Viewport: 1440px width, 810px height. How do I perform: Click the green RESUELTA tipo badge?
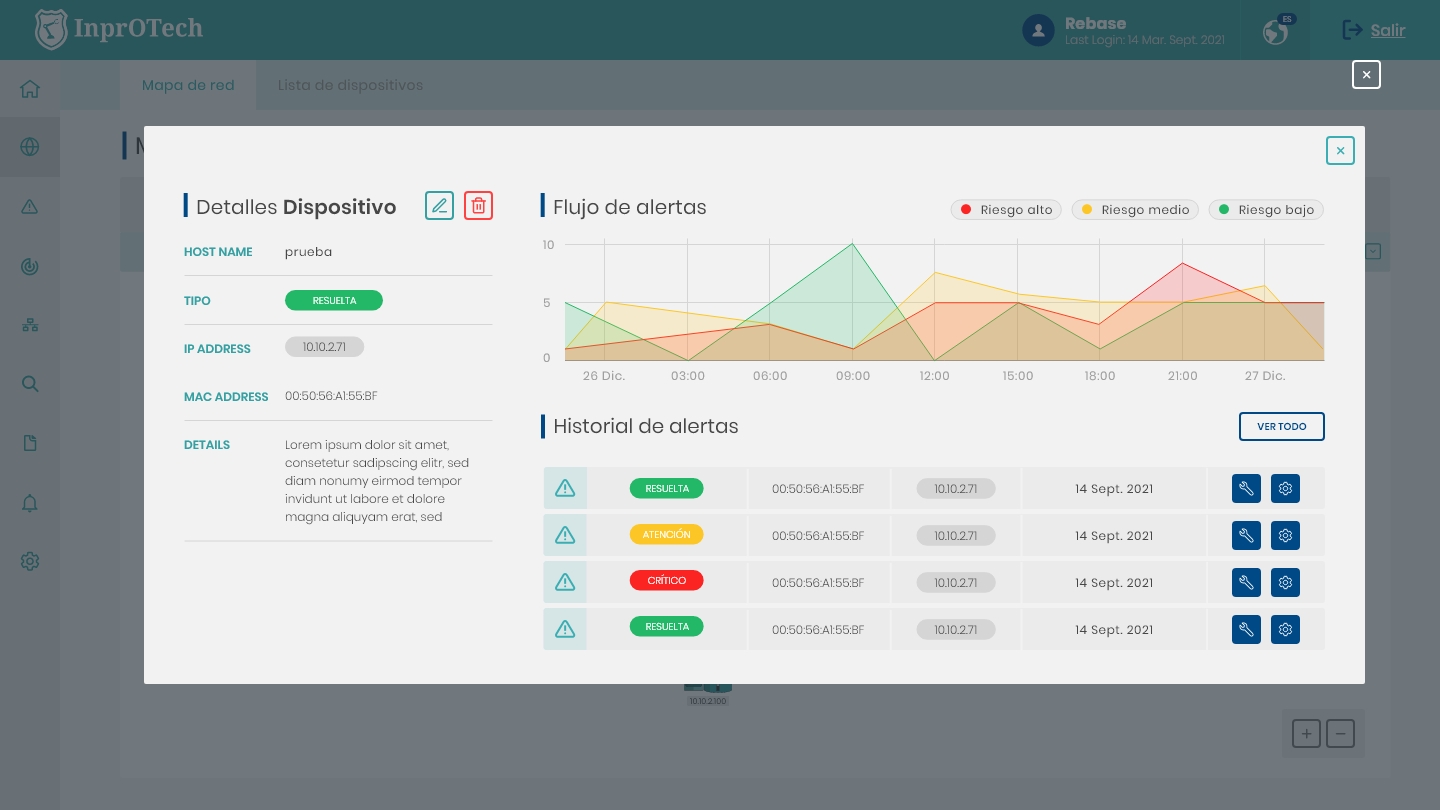point(334,300)
